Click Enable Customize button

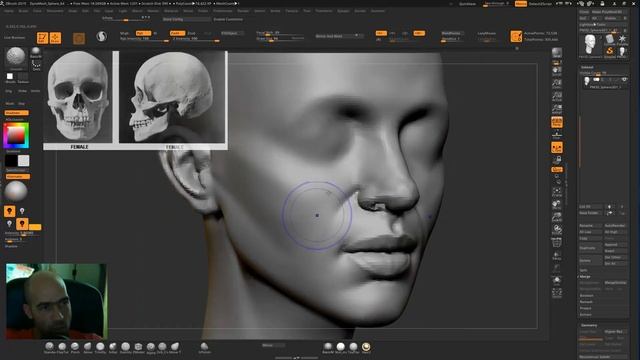pos(228,19)
